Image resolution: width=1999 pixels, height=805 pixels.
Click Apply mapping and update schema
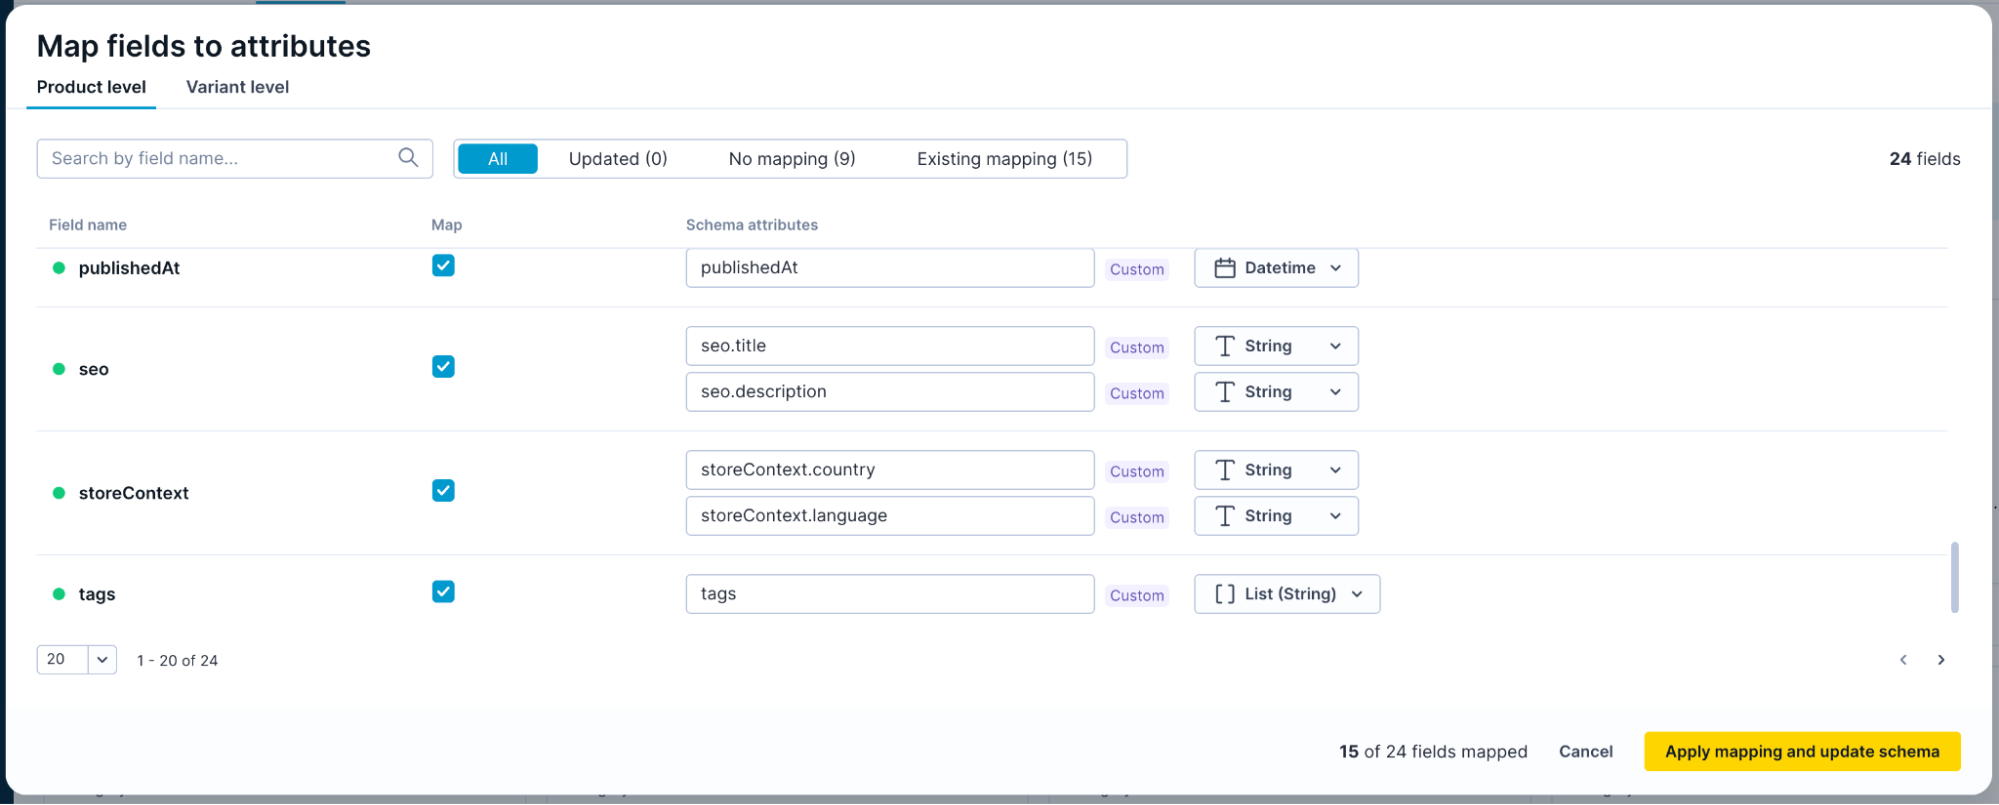(x=1801, y=752)
